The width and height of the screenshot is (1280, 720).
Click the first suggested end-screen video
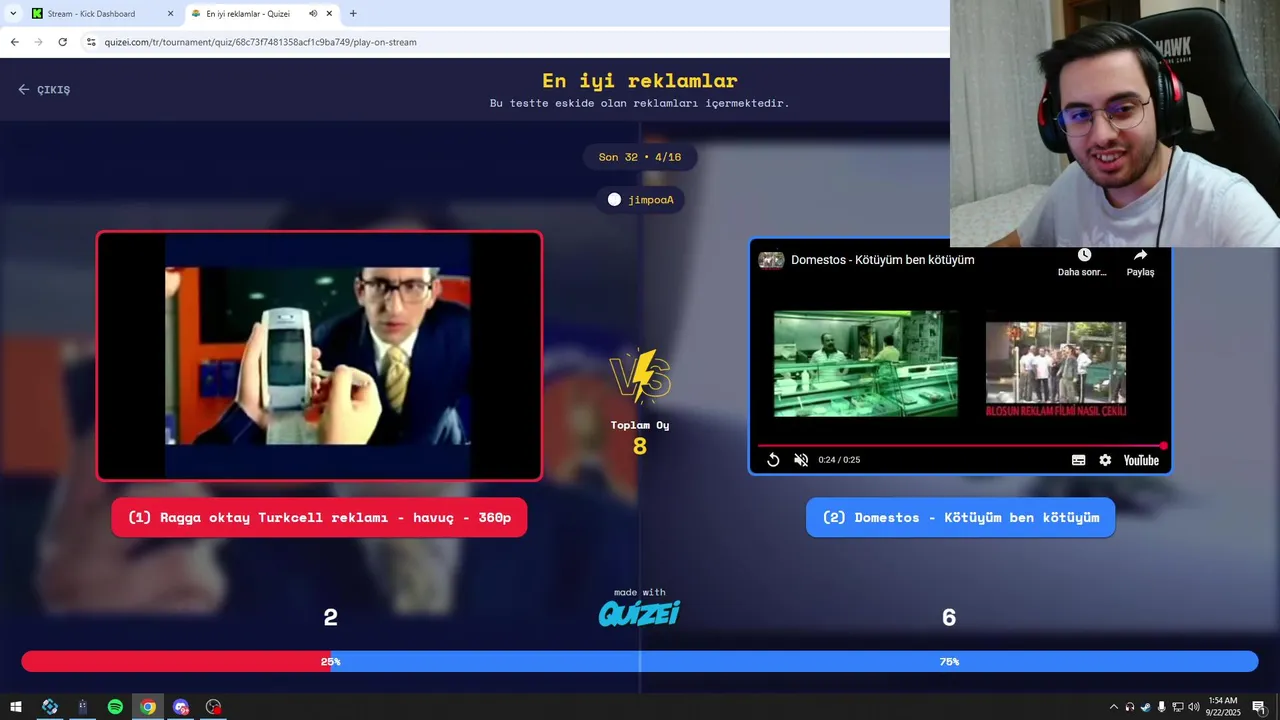[865, 363]
